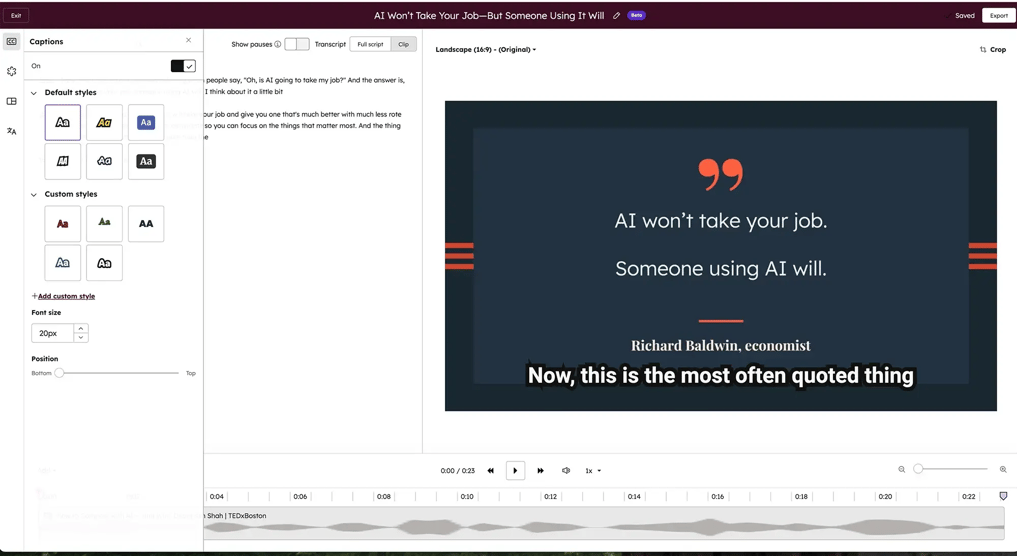Screen dimensions: 1017x556
Task: Click the transcript line about taking my job
Action: [305, 80]
